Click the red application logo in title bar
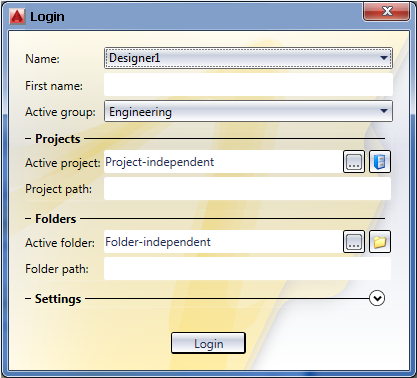The width and height of the screenshot is (417, 378). (x=17, y=16)
